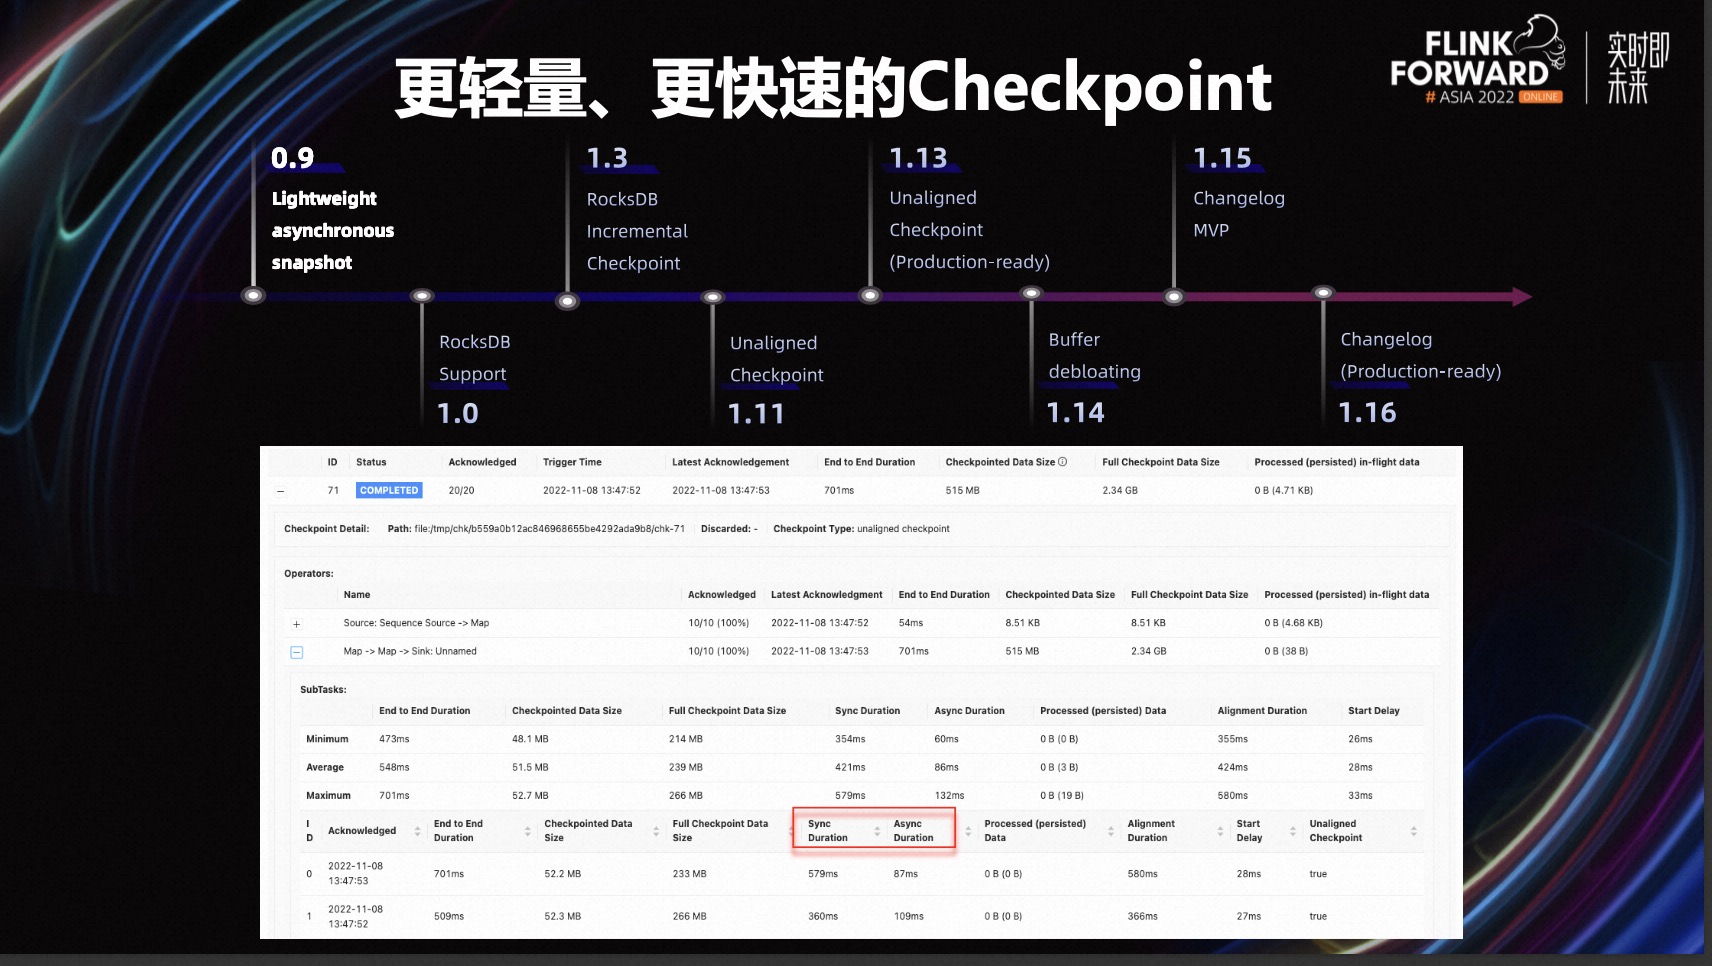Image resolution: width=1712 pixels, height=966 pixels.
Task: Click sort arrows next to Async Duration
Action: (x=968, y=831)
